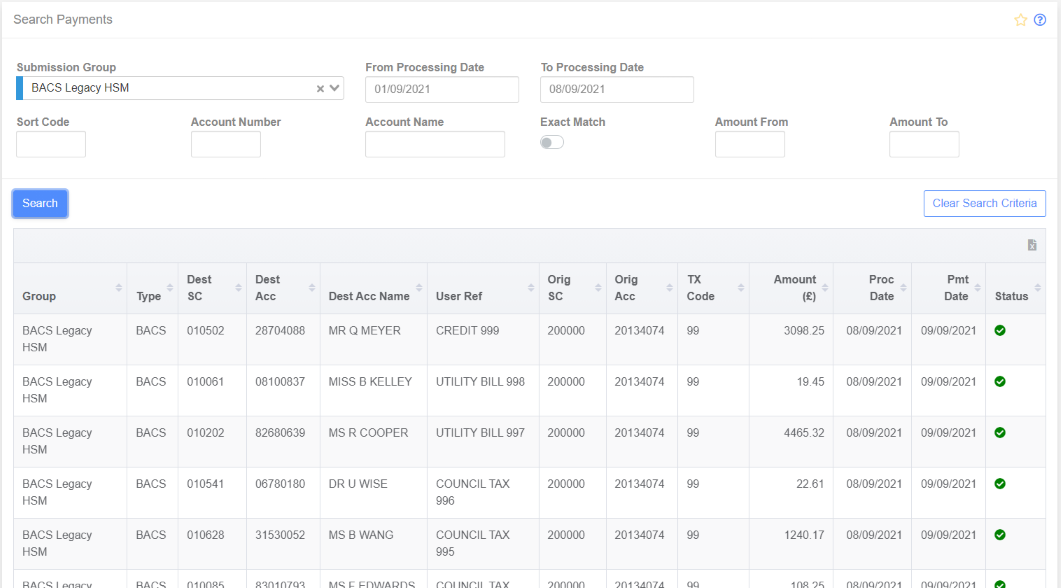
Task: Open the help question mark icon
Action: click(x=1040, y=20)
